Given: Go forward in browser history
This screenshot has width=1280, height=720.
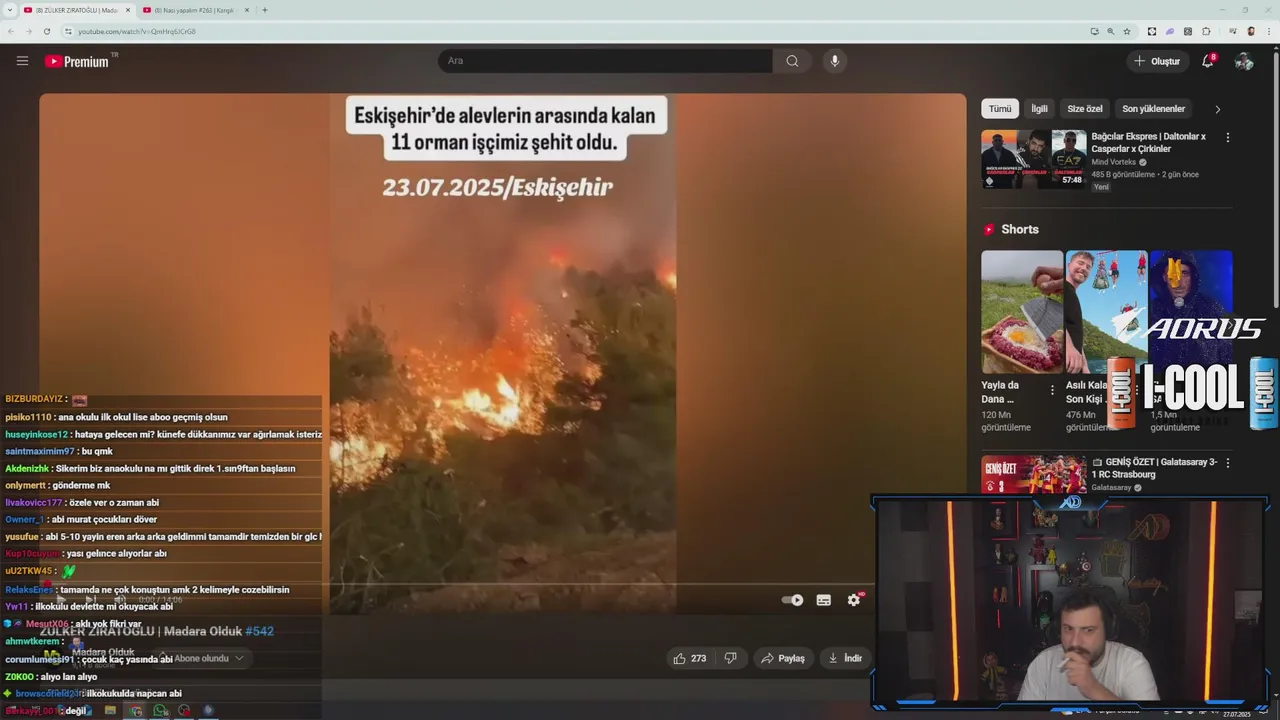Looking at the screenshot, I should point(28,31).
